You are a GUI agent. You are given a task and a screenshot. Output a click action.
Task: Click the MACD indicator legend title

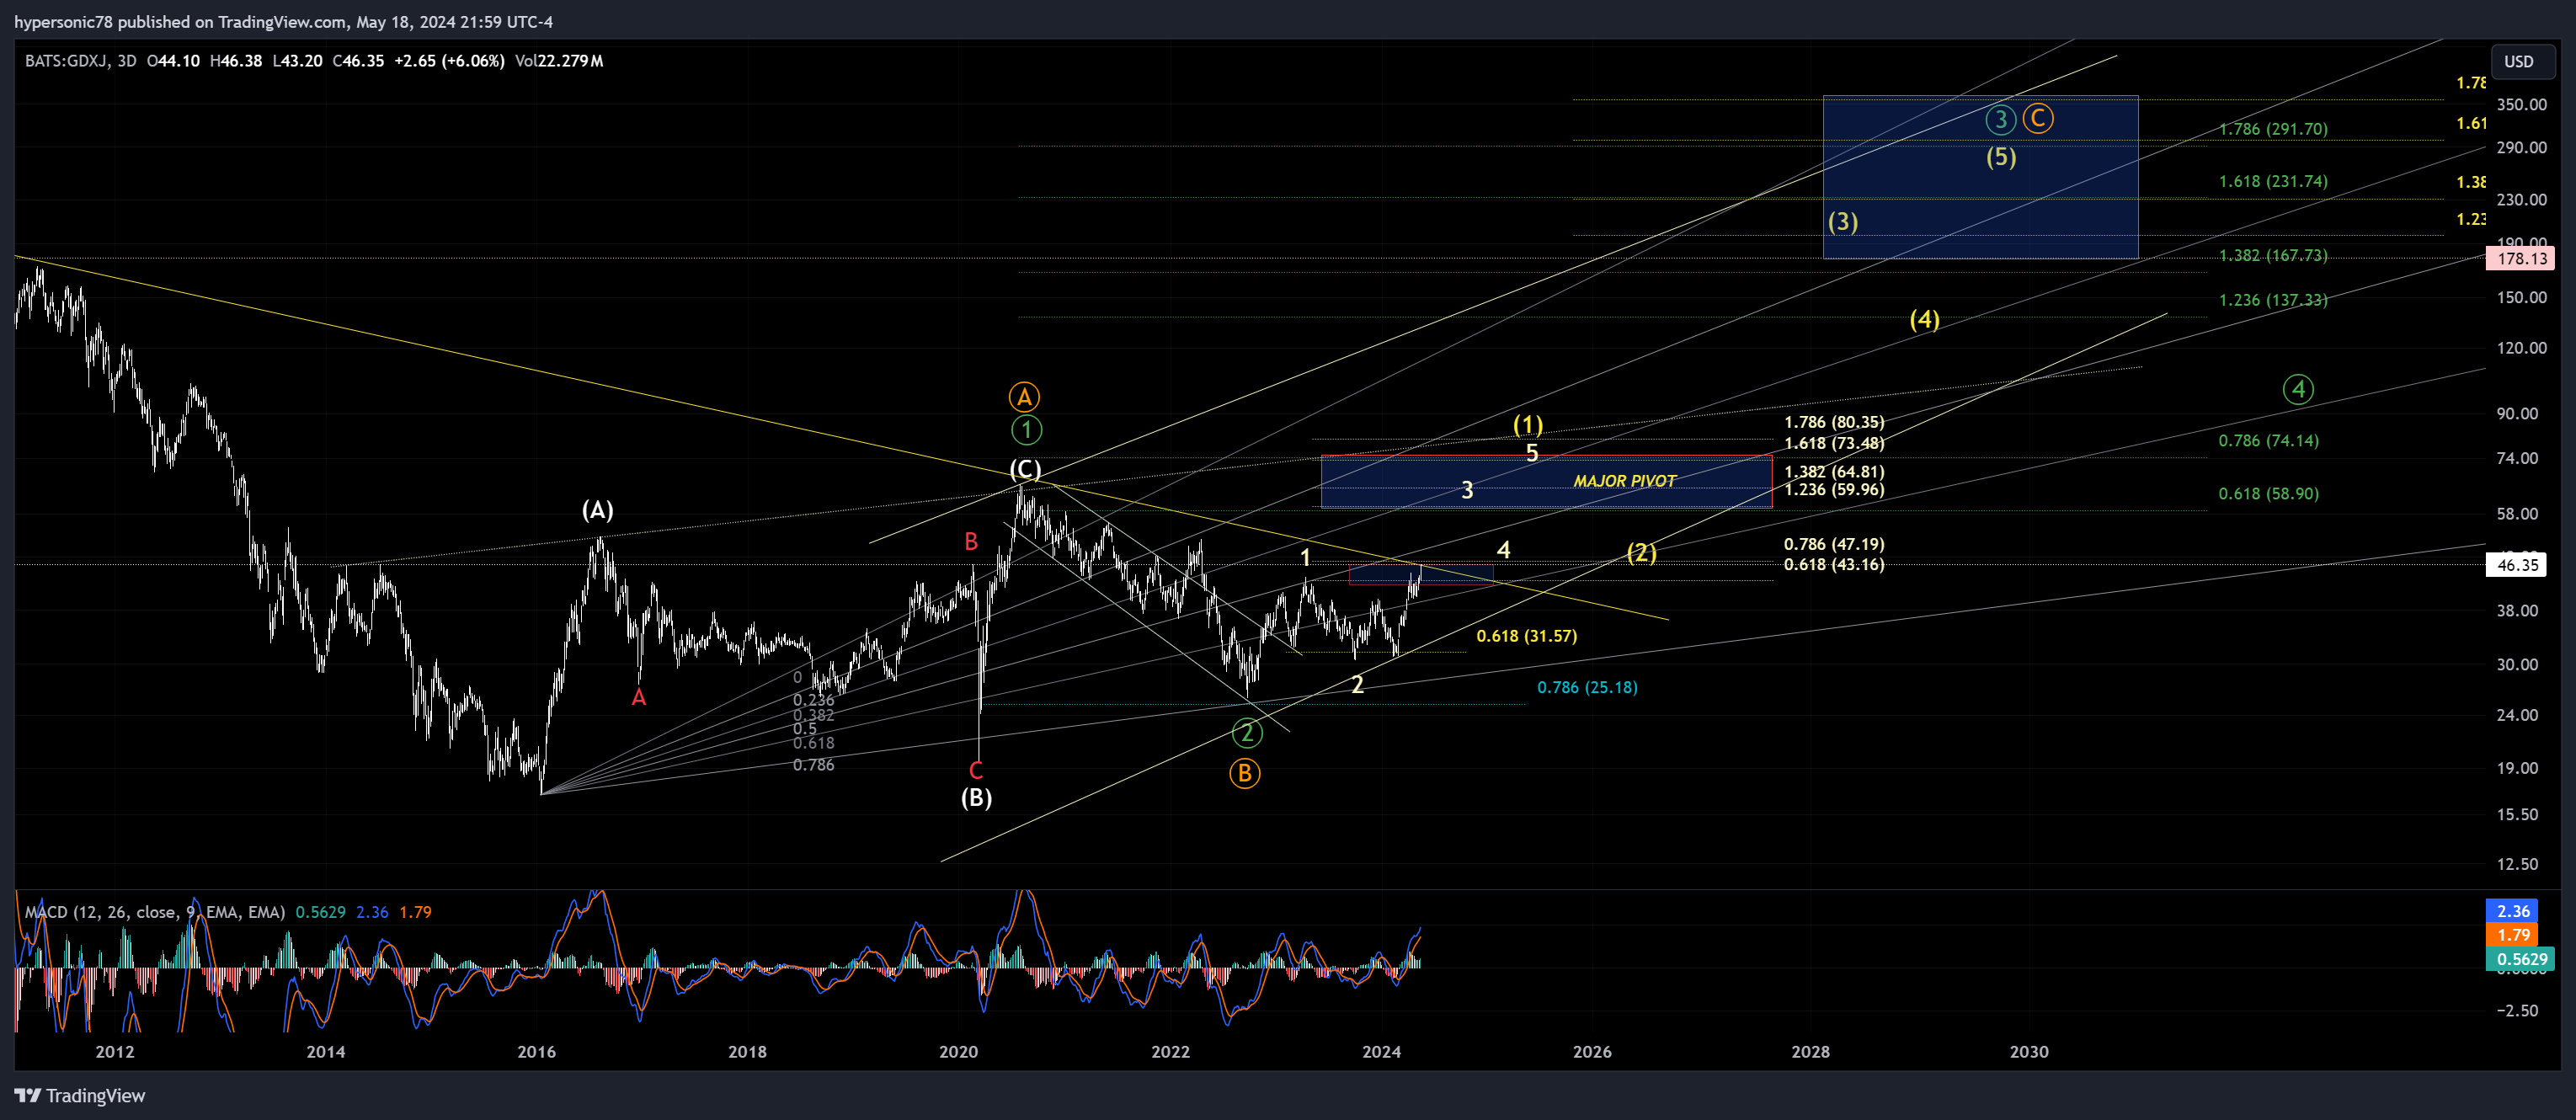point(154,912)
